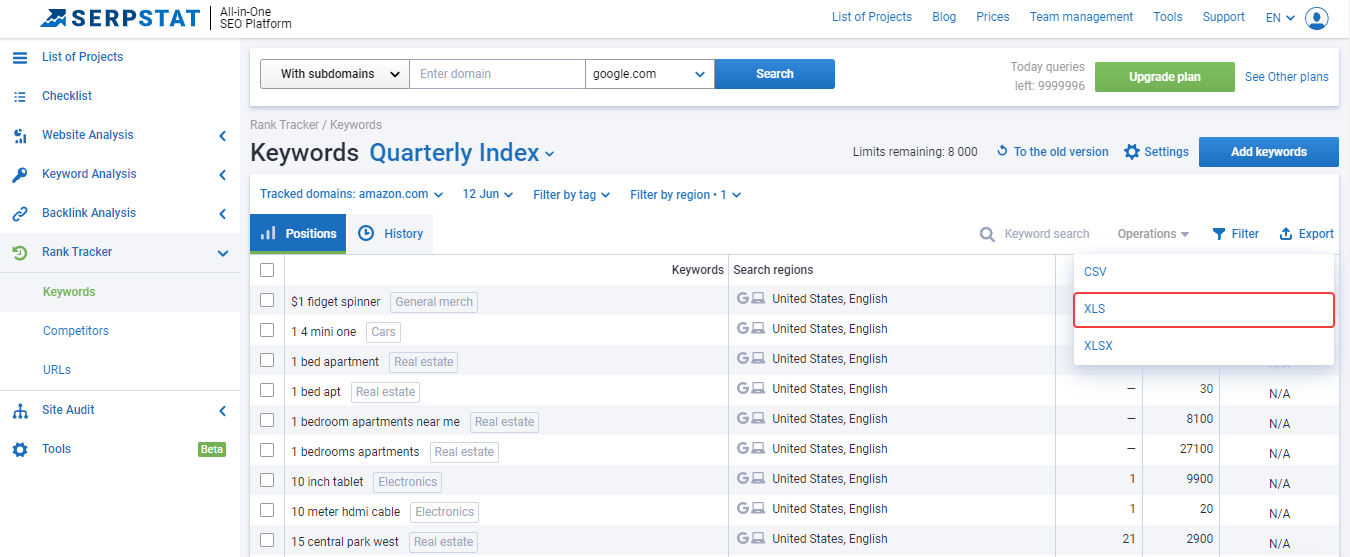Click the History clock icon

coord(366,233)
